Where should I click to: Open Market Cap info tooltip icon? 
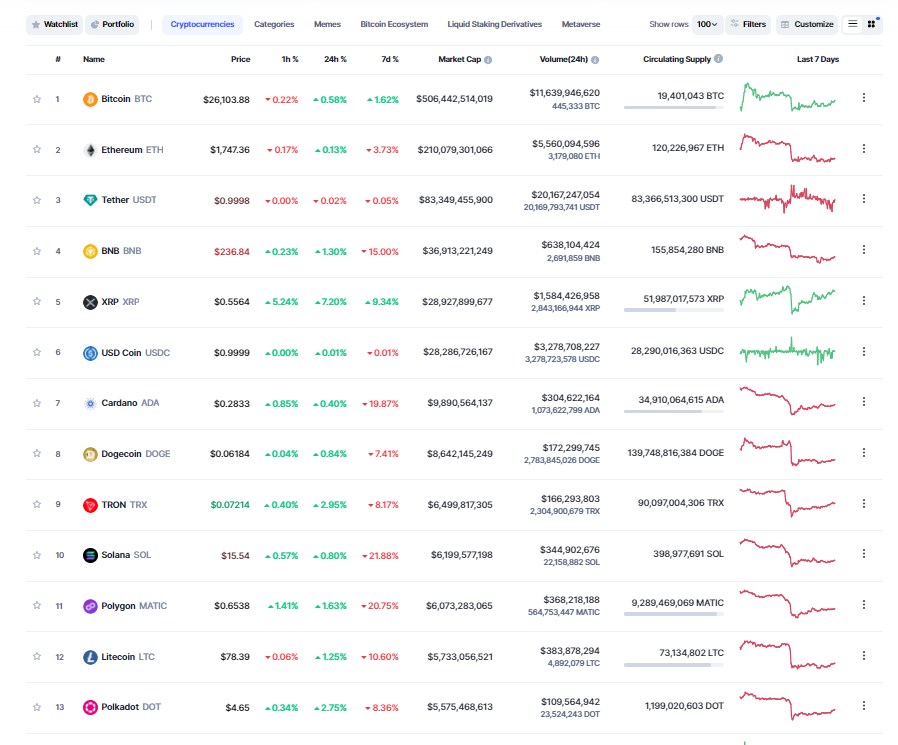(488, 60)
